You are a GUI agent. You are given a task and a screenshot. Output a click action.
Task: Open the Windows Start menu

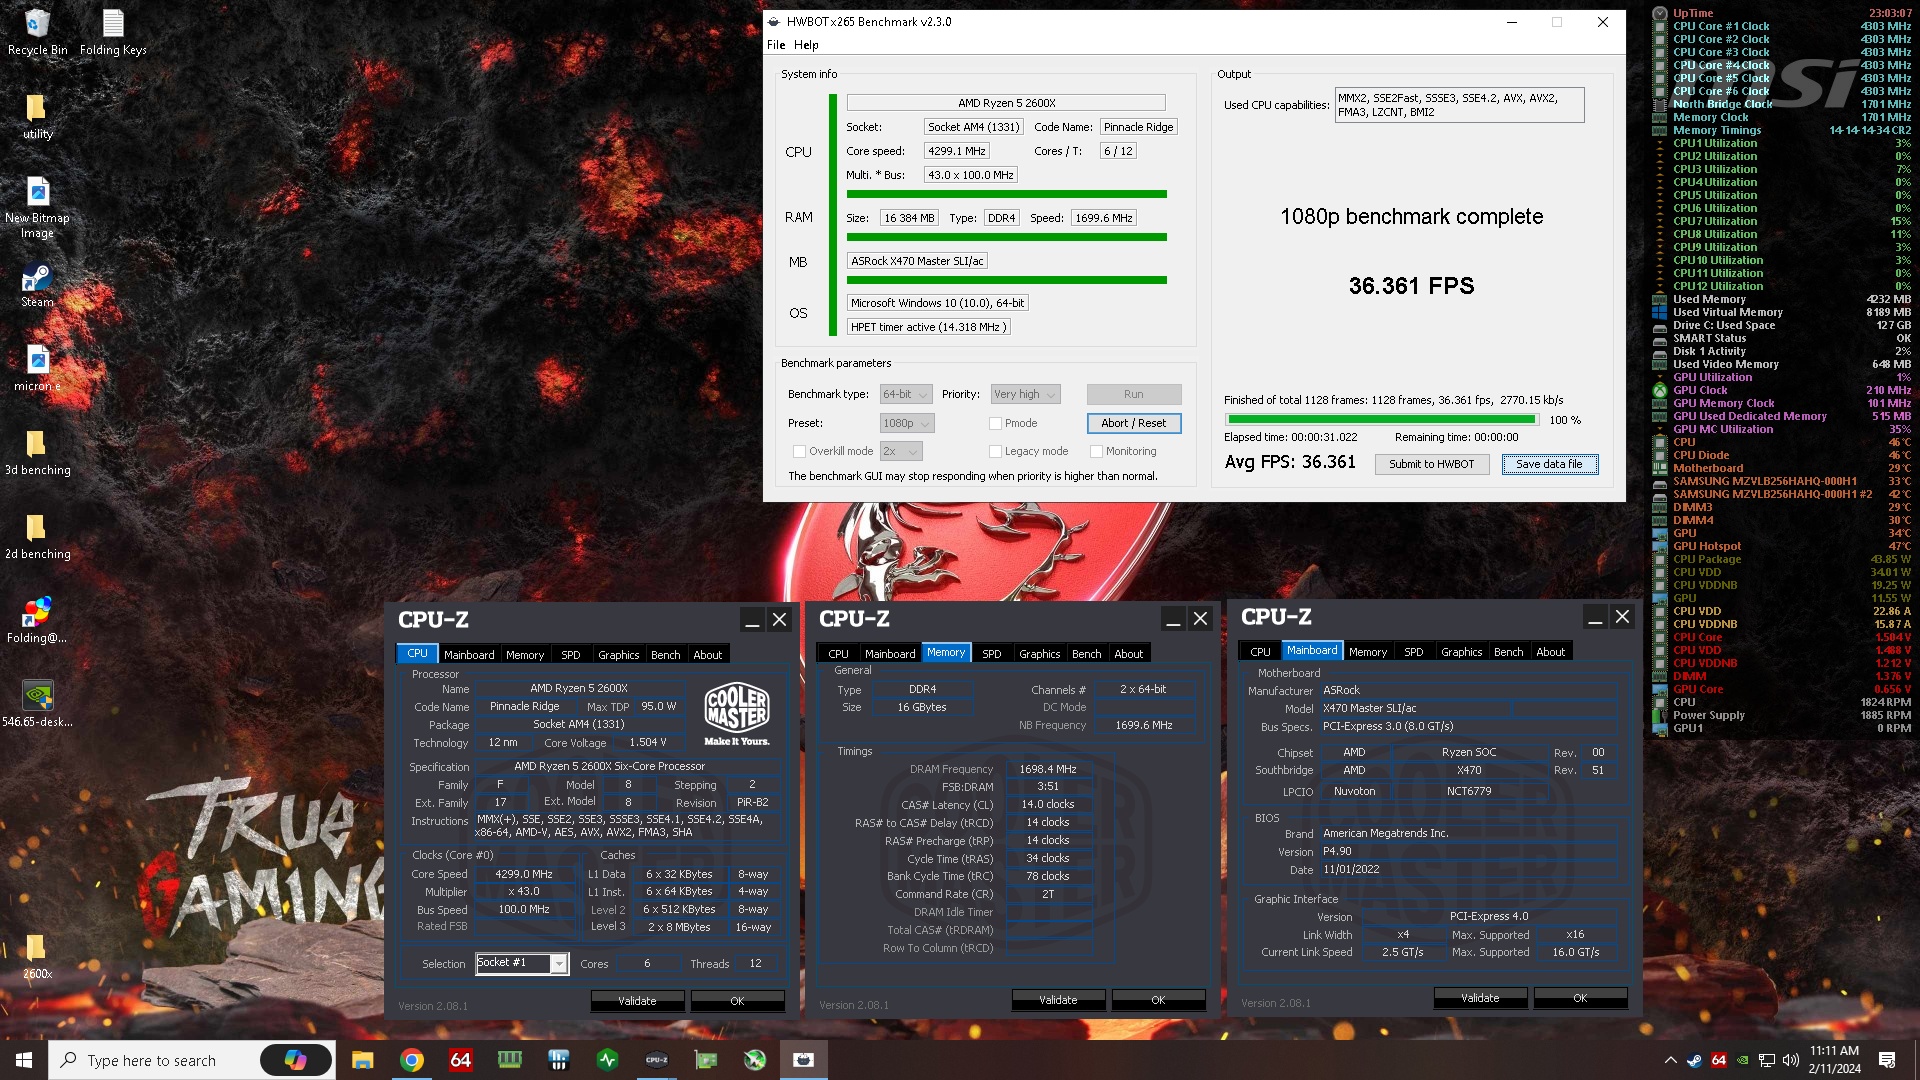tap(24, 1060)
